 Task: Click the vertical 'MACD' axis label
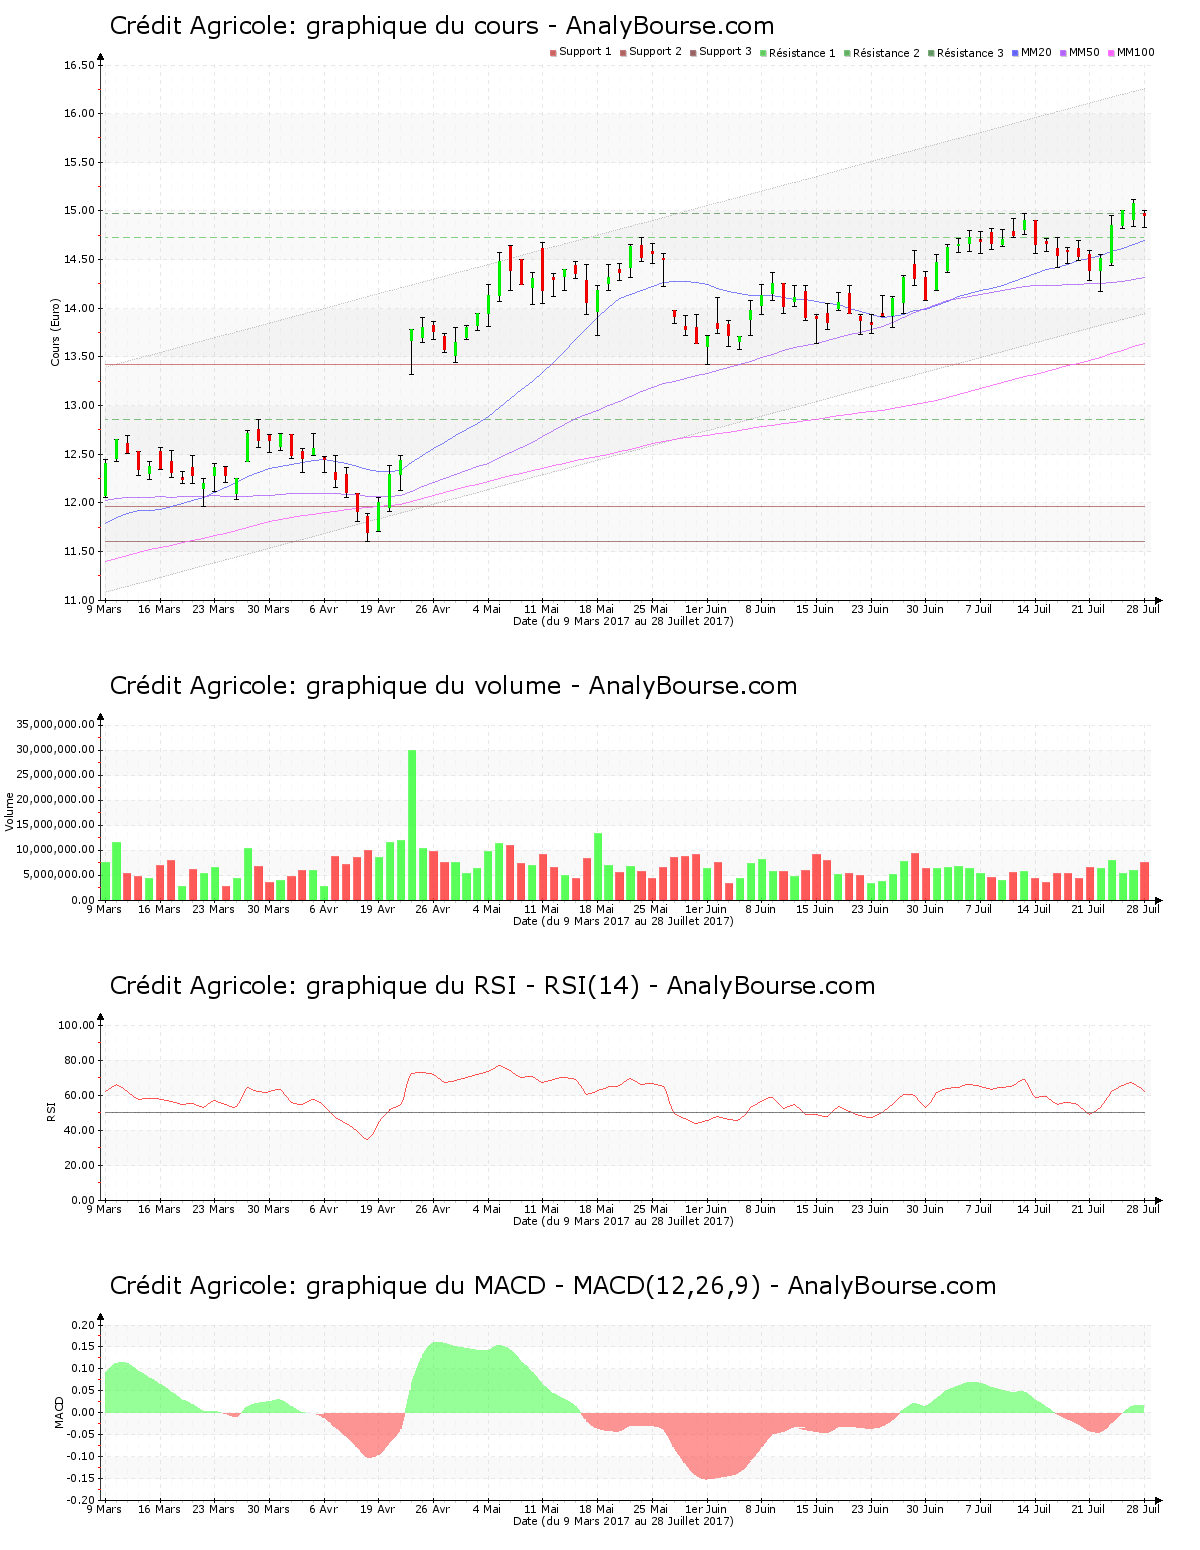59,1411
